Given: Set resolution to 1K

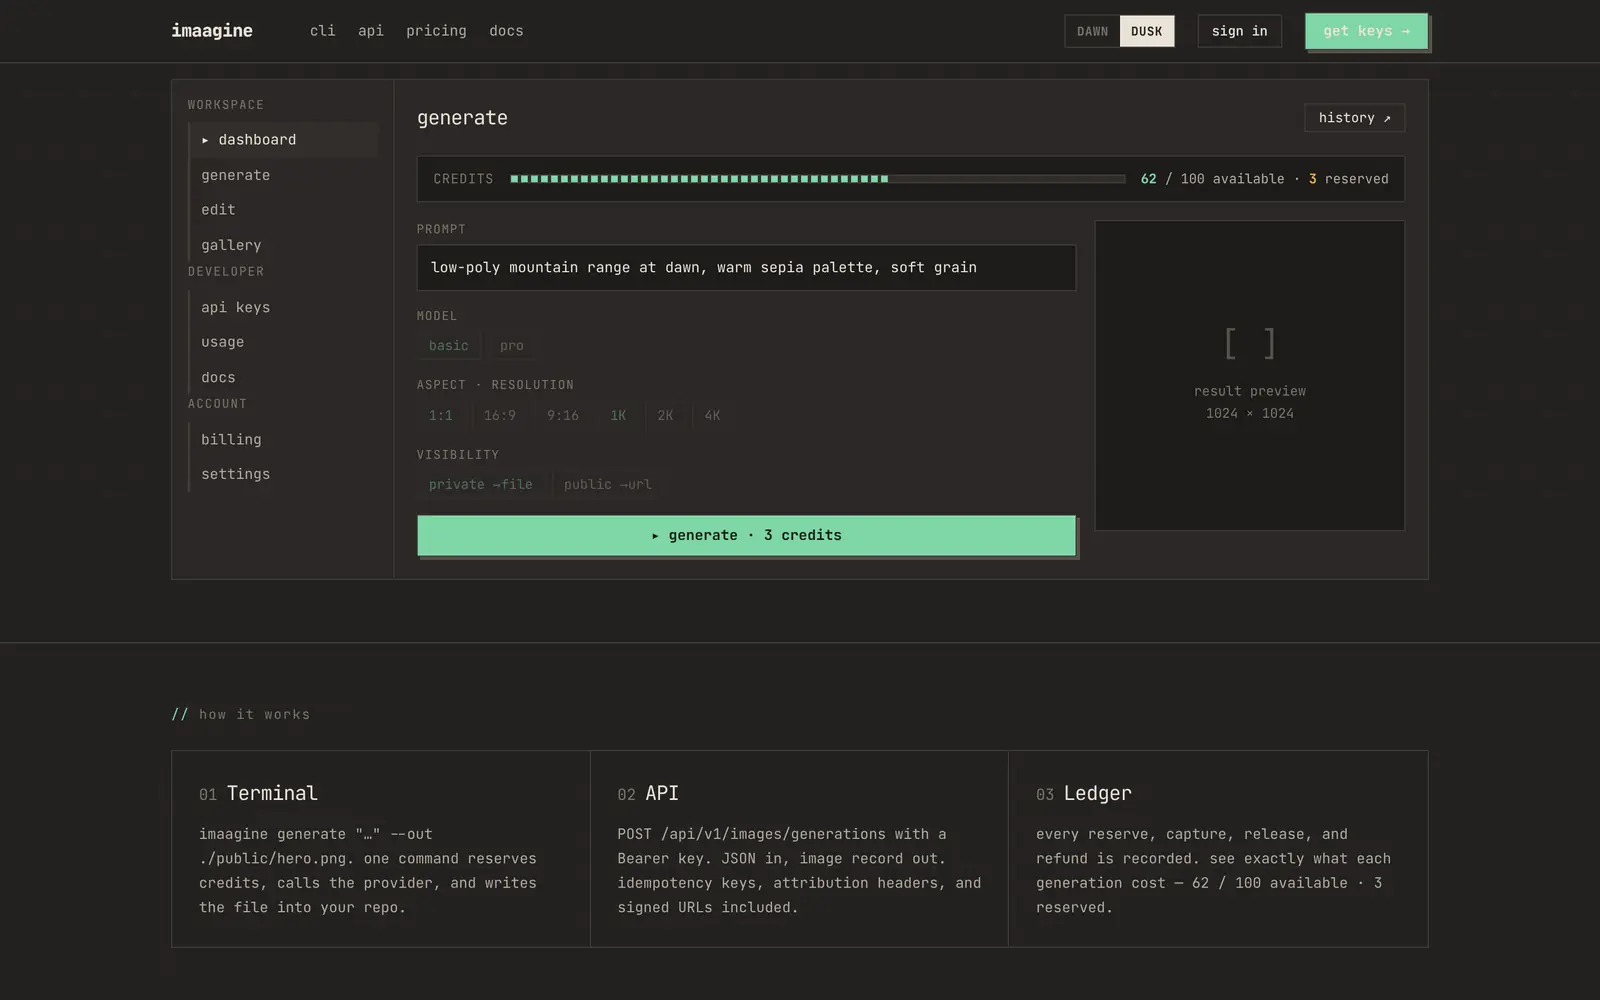Looking at the screenshot, I should pos(618,416).
